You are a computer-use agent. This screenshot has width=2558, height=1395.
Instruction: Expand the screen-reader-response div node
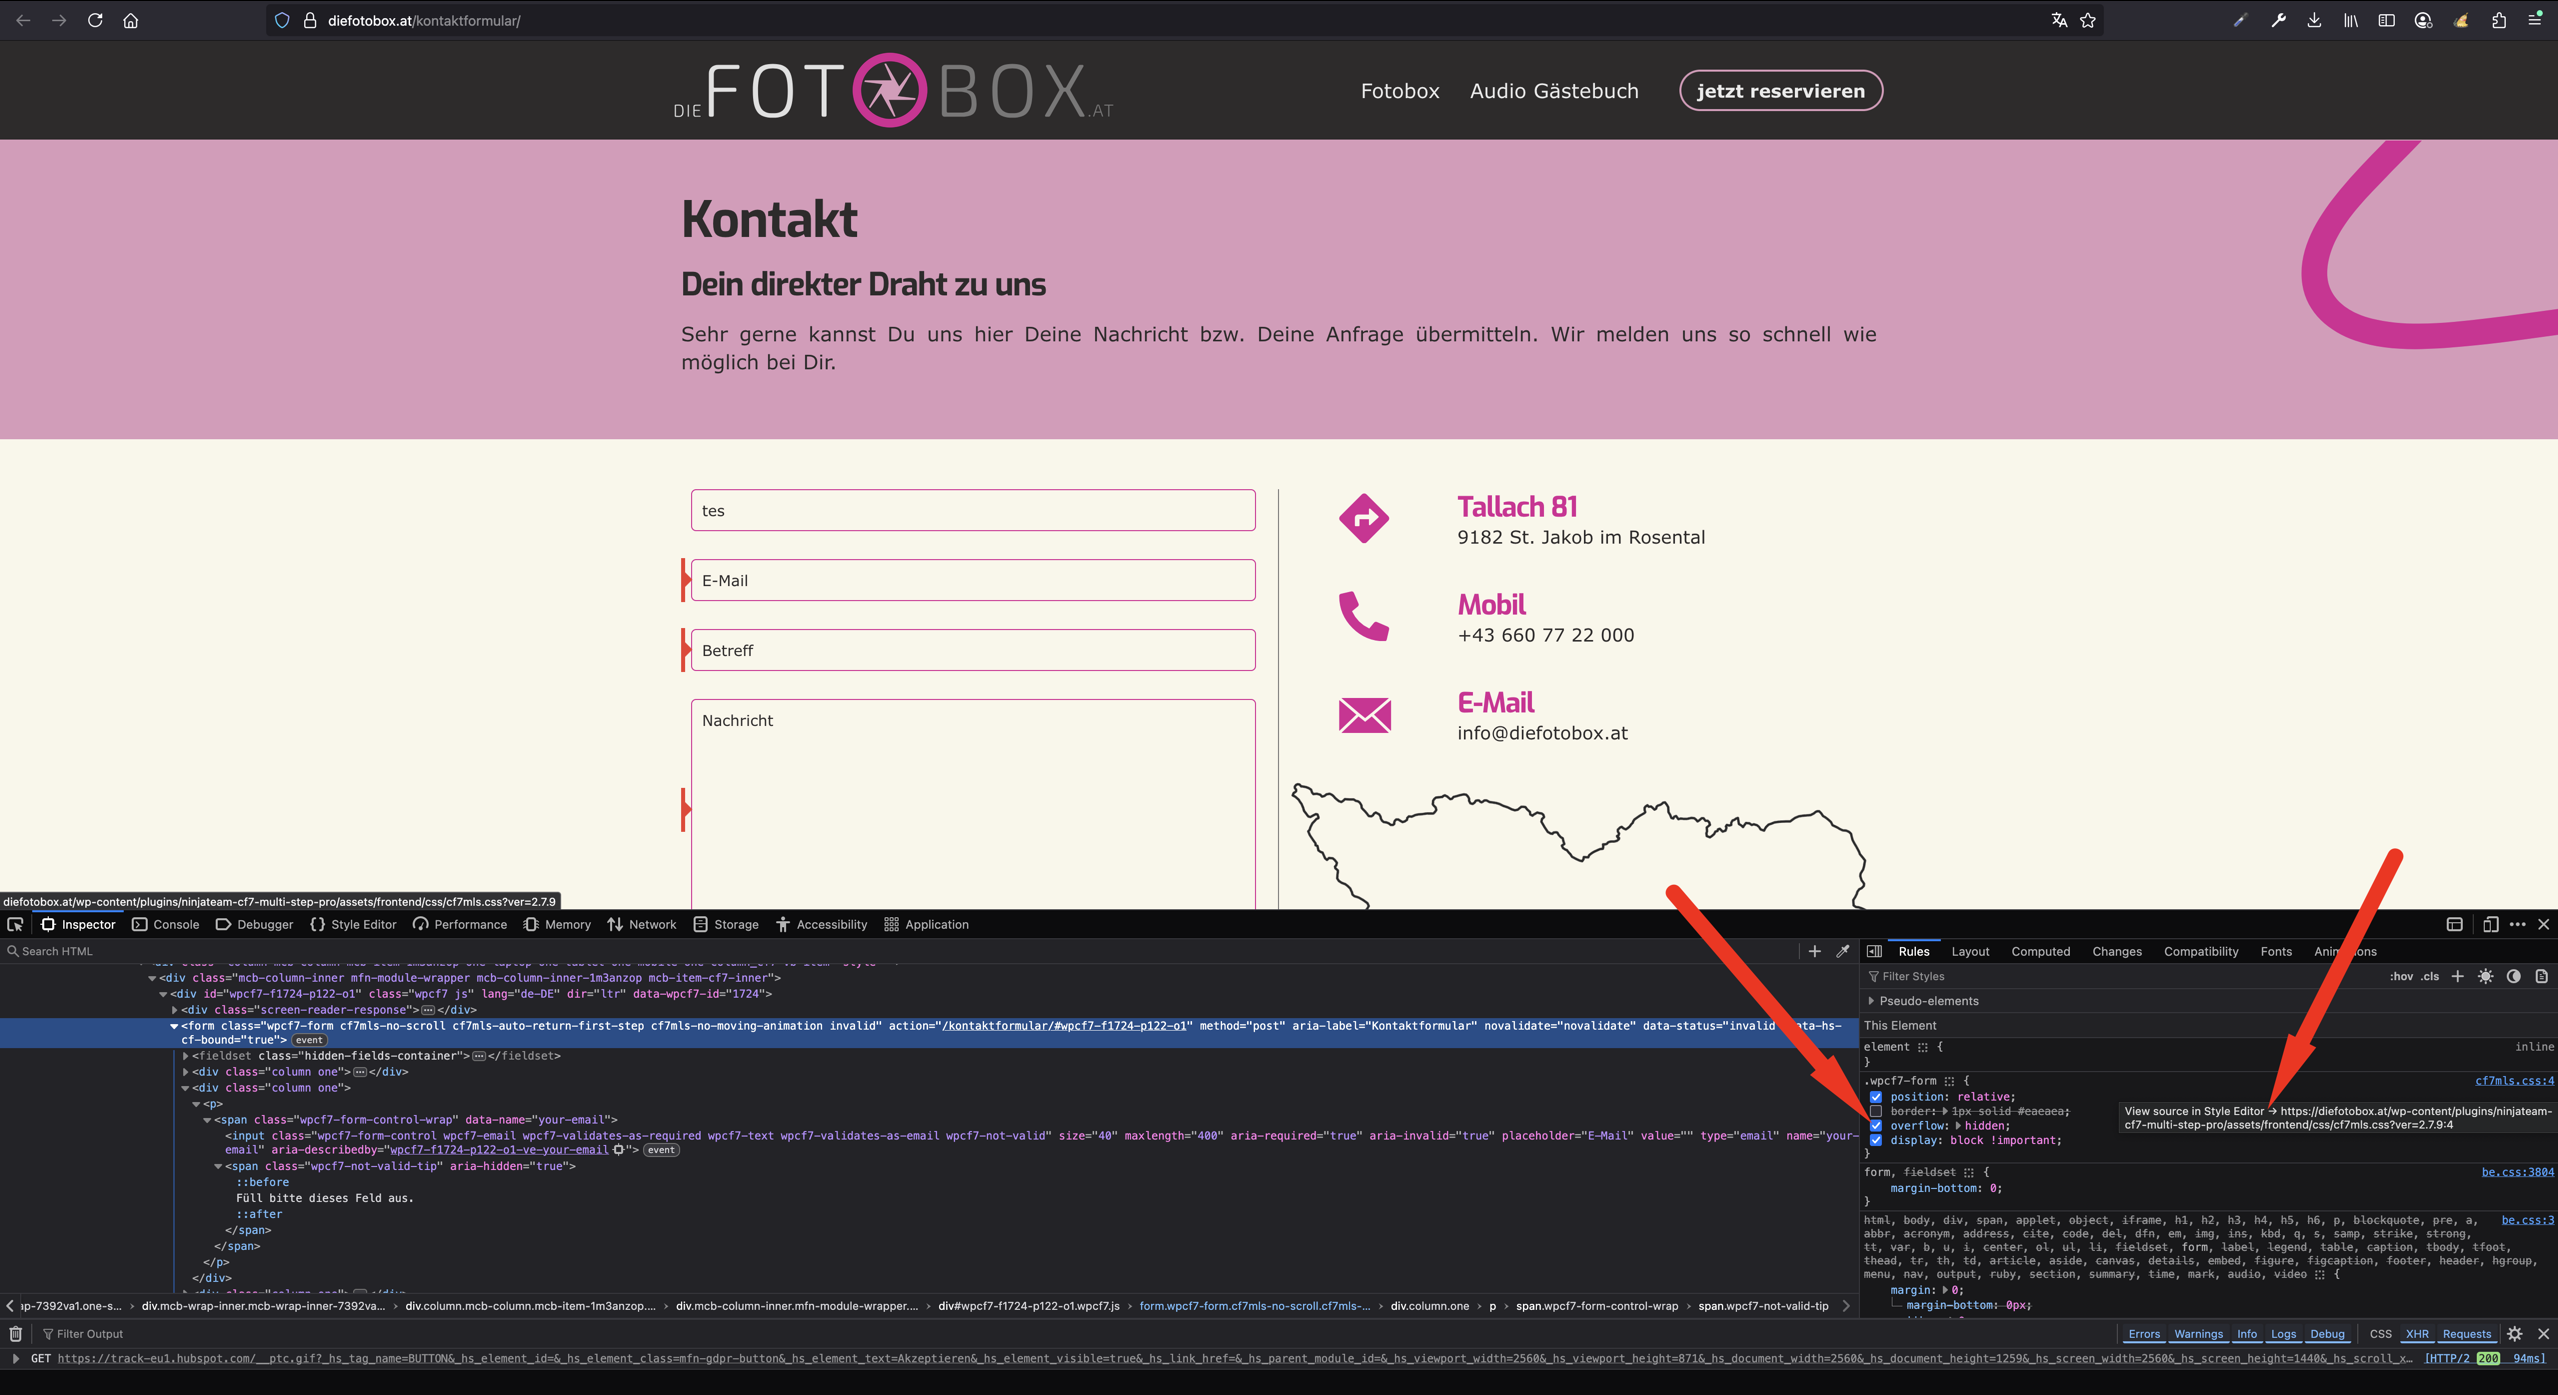(x=174, y=1010)
